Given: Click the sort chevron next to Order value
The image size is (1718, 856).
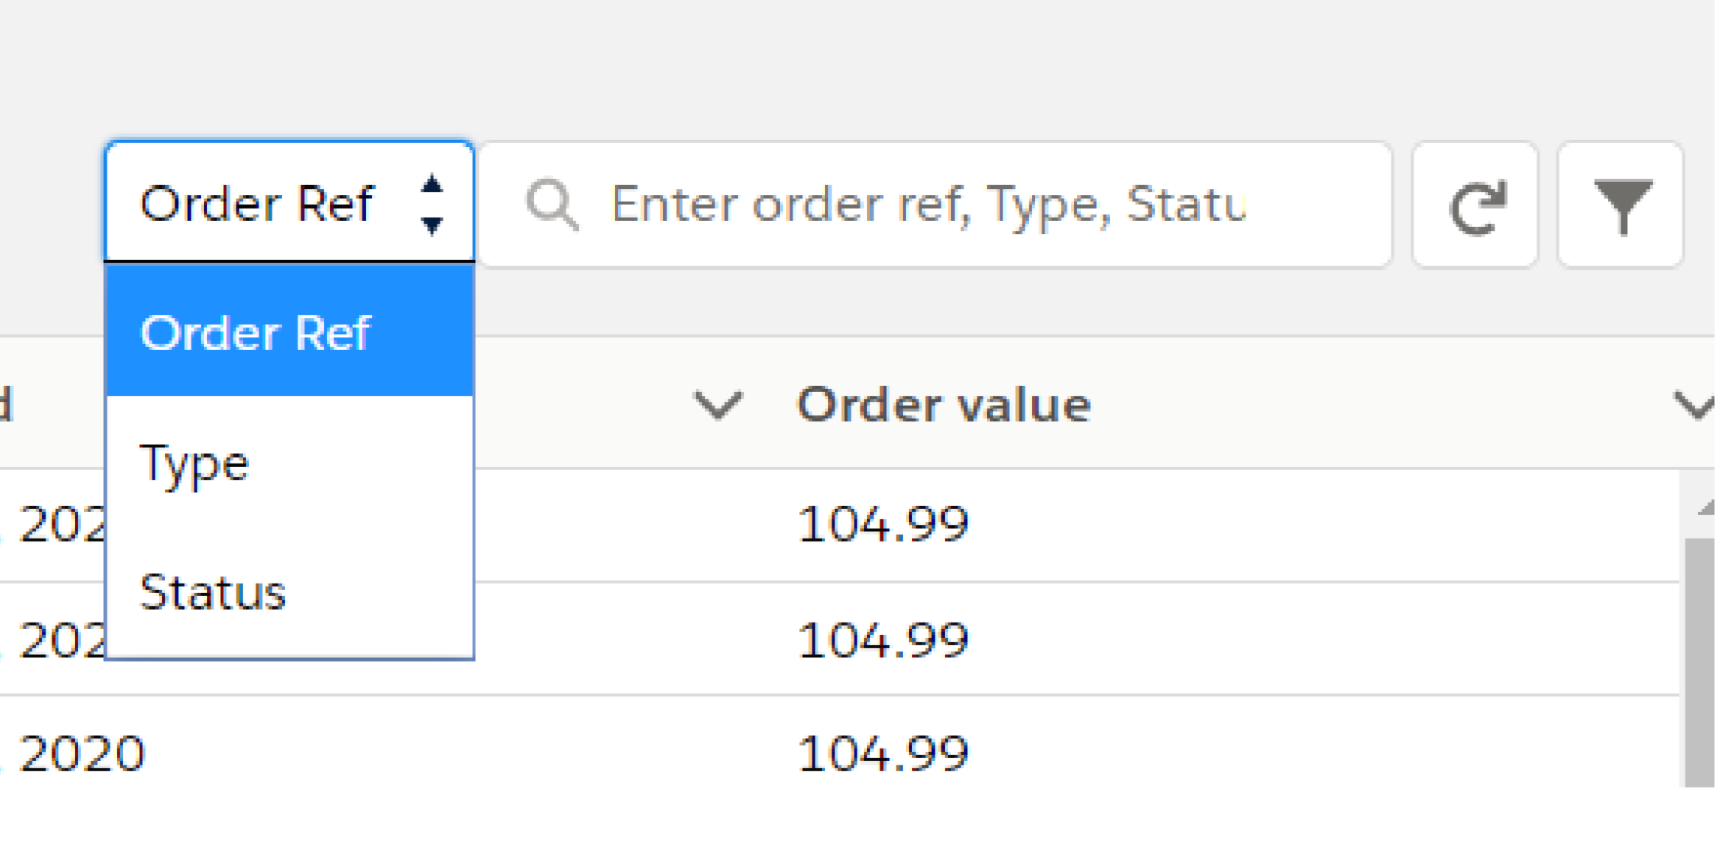Looking at the screenshot, I should click(x=716, y=404).
